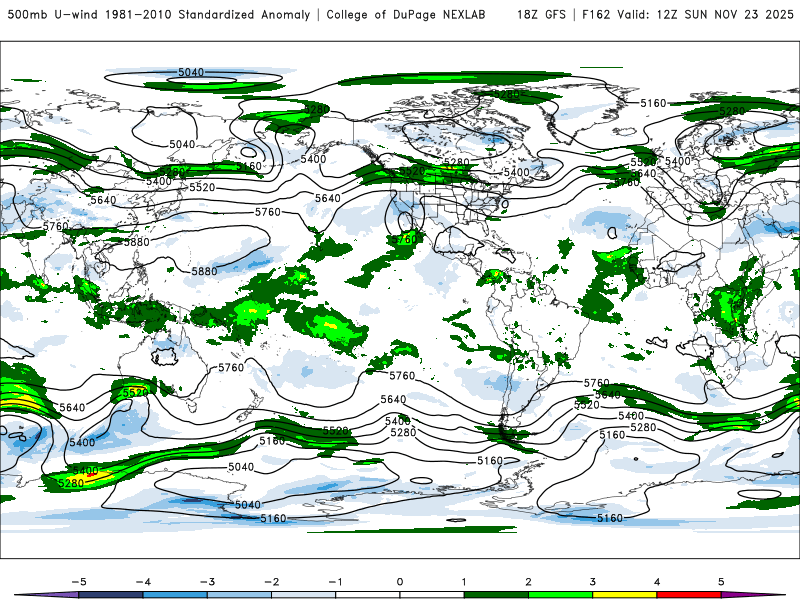This screenshot has width=800, height=600.
Task: Click the yellow color bar segment between 3 and 4
Action: click(624, 595)
